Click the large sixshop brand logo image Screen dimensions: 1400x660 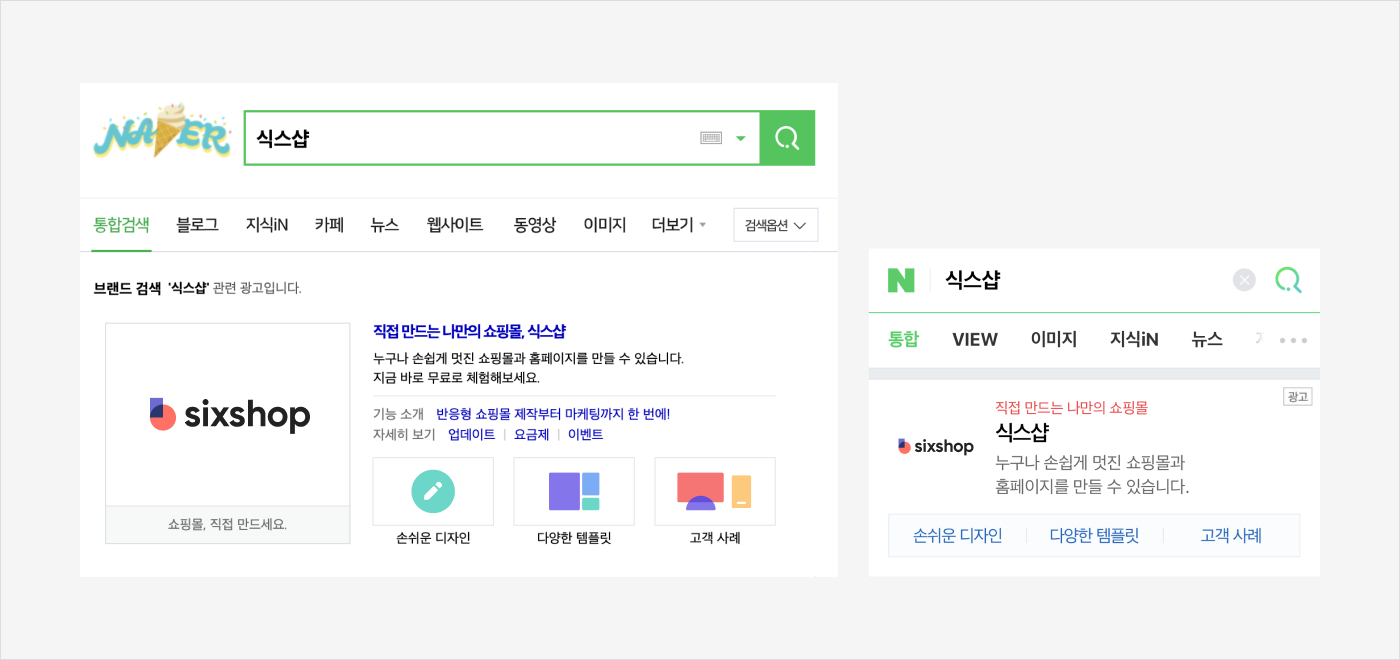[228, 415]
